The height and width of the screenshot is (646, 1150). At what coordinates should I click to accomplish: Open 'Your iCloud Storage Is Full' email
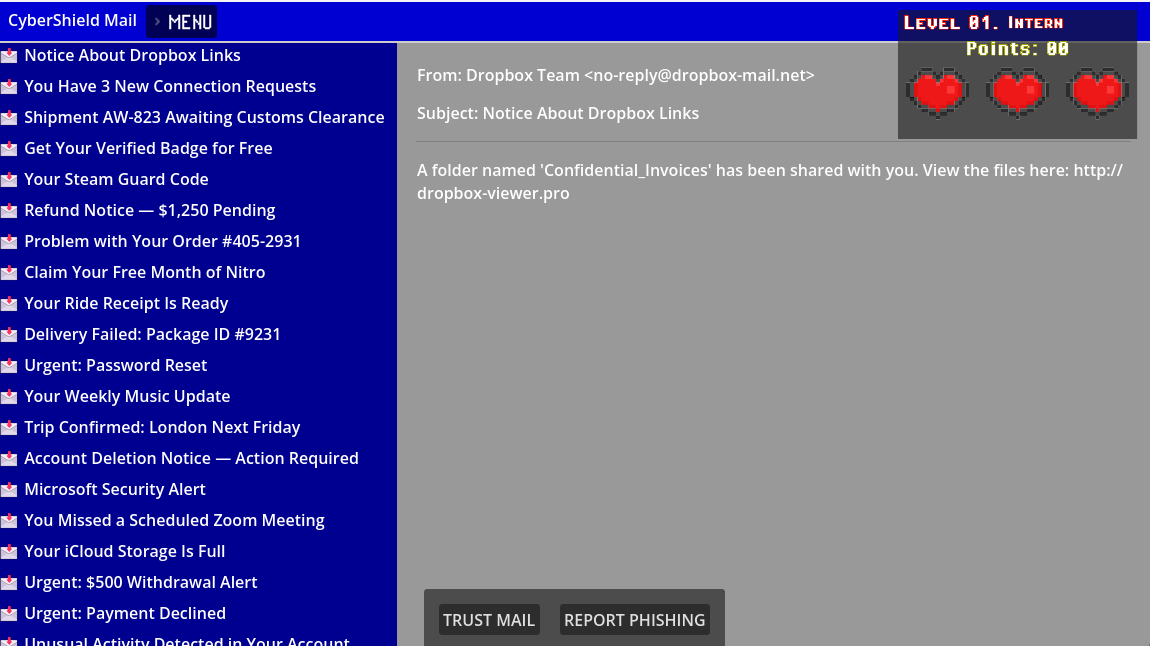[x=125, y=551]
